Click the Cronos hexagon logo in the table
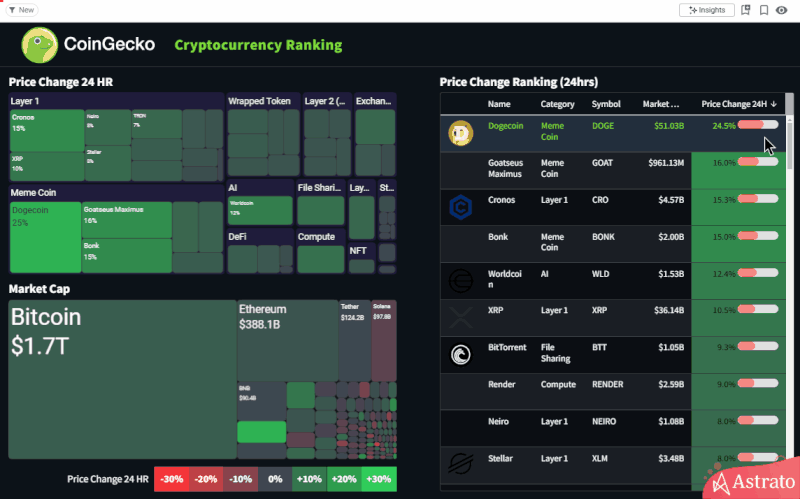This screenshot has height=499, width=800. [x=460, y=207]
